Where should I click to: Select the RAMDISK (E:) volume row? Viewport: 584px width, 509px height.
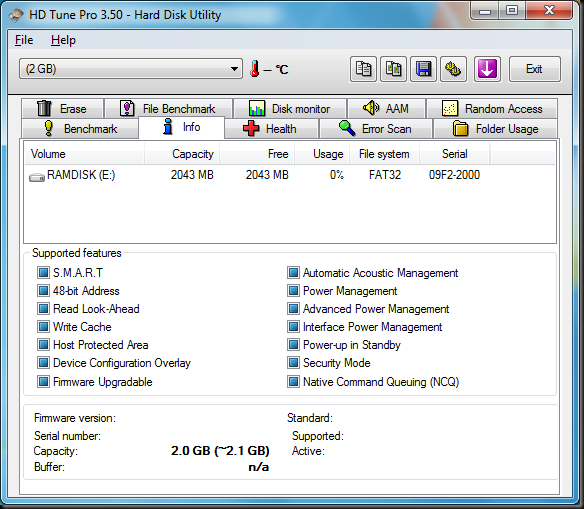290,175
